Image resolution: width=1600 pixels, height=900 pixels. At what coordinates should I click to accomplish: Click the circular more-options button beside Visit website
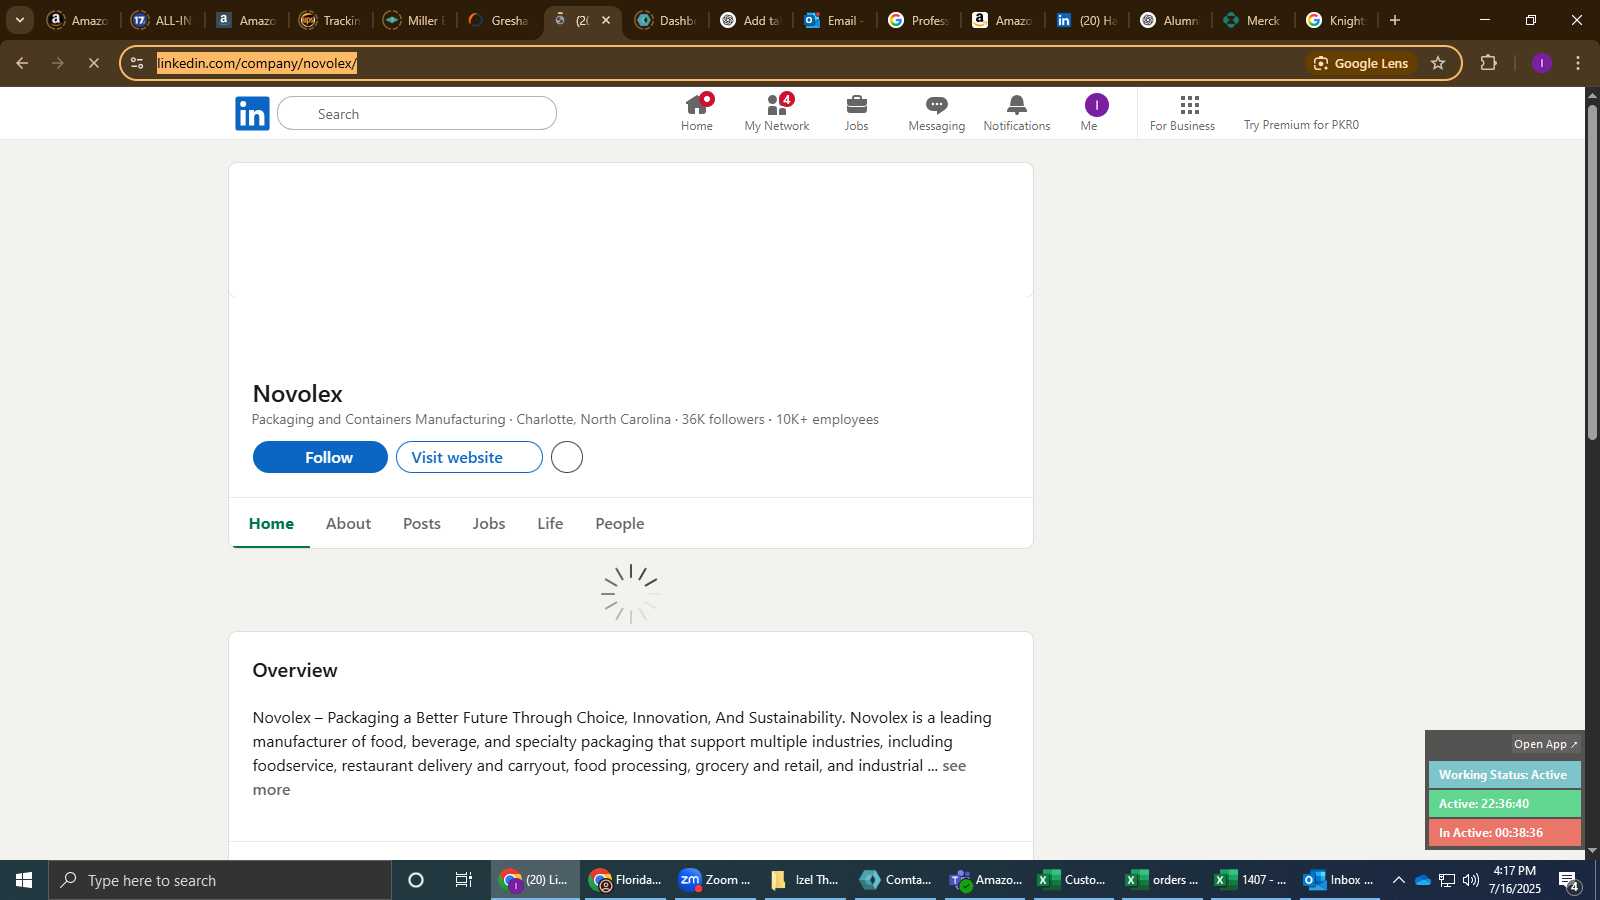(567, 457)
